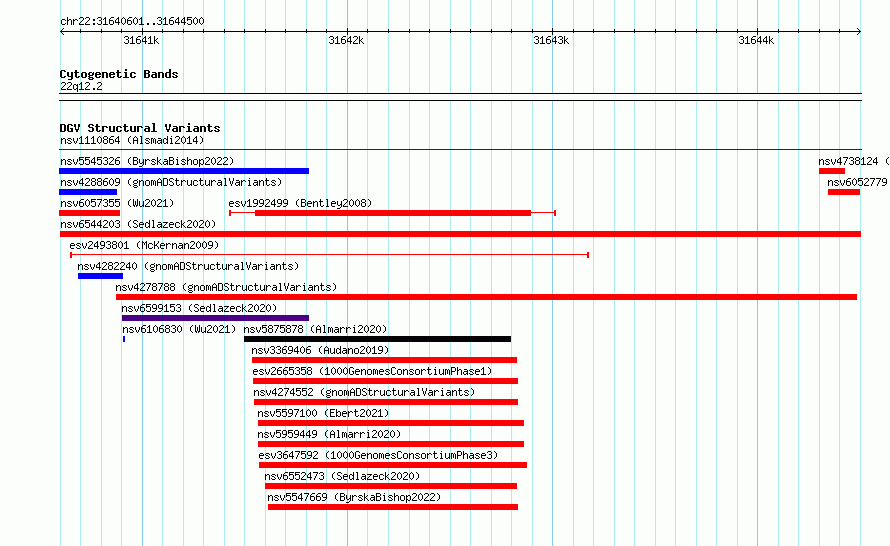Click the purple bar under nsv6599153
Screen dimensions: 890x546
215,318
